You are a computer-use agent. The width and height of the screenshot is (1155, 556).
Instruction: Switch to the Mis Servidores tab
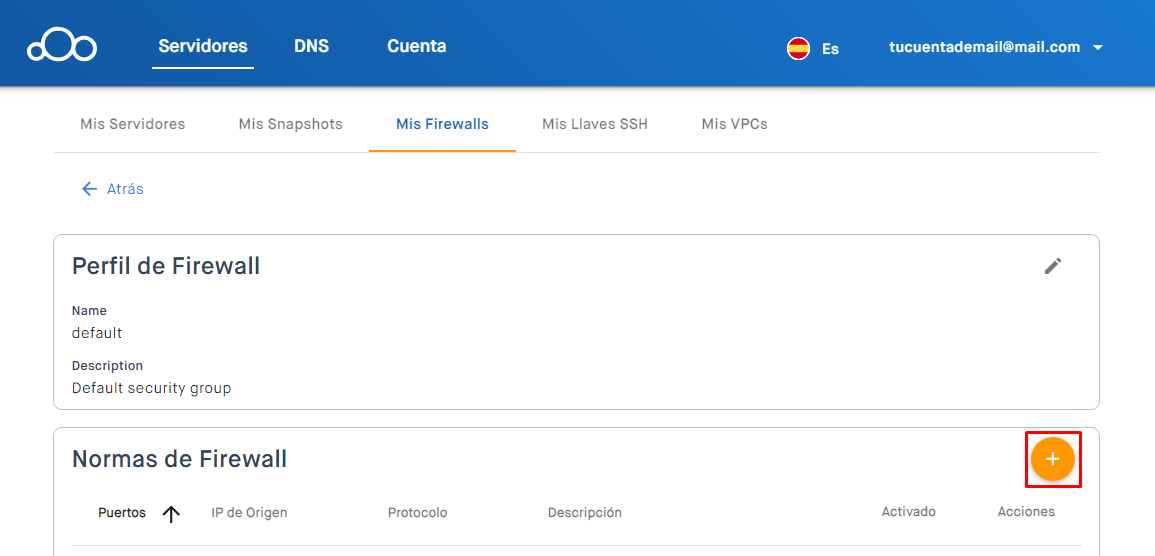click(x=133, y=124)
